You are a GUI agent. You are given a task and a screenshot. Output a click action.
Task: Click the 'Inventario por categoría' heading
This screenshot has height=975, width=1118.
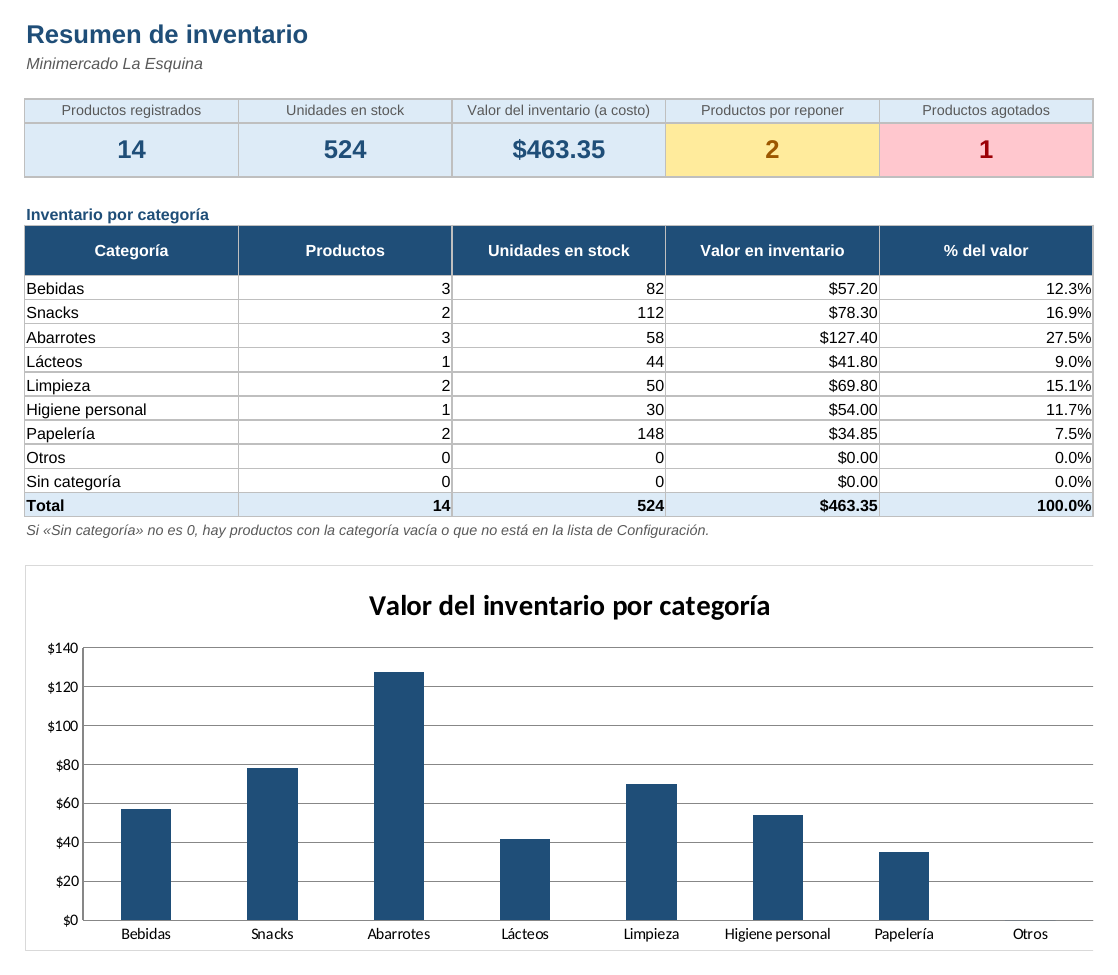pos(118,215)
